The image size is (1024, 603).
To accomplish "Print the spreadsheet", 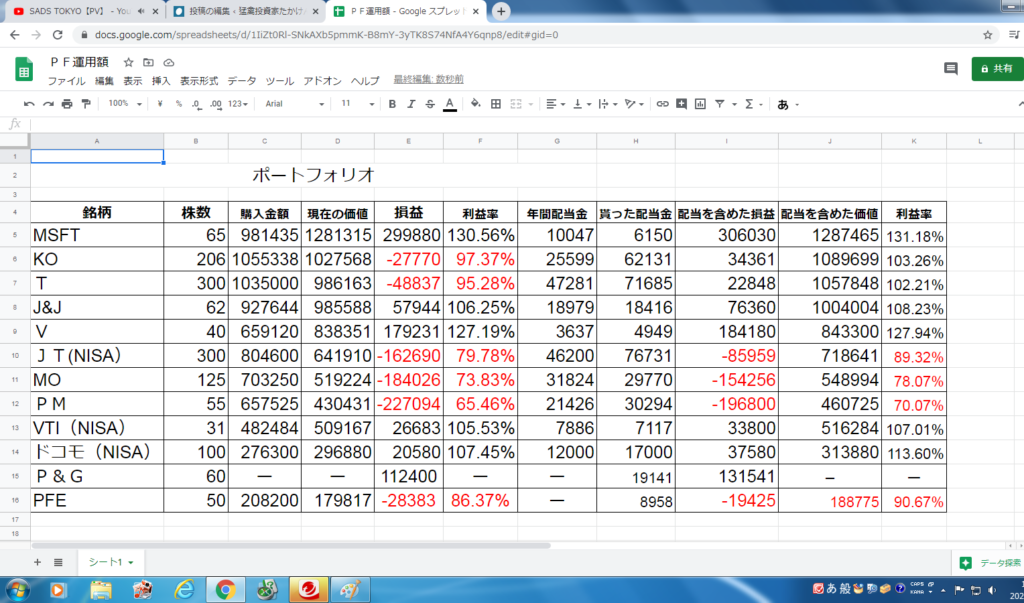I will coord(67,104).
